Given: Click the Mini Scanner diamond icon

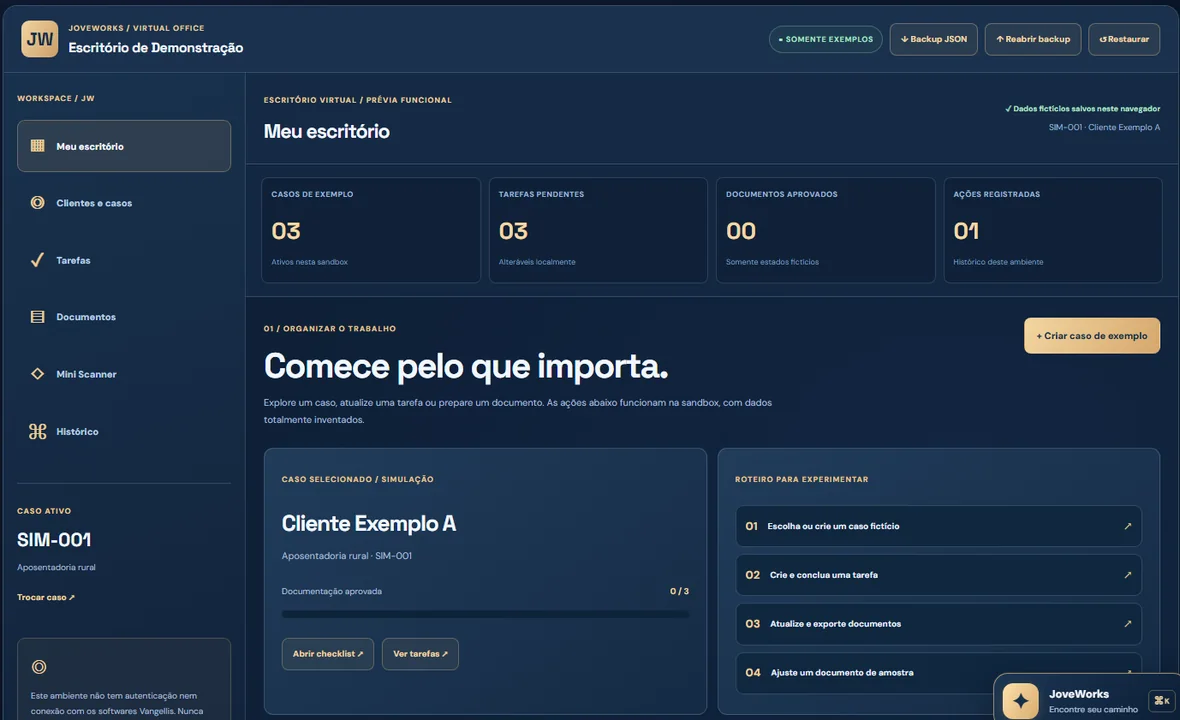Looking at the screenshot, I should pyautogui.click(x=37, y=374).
